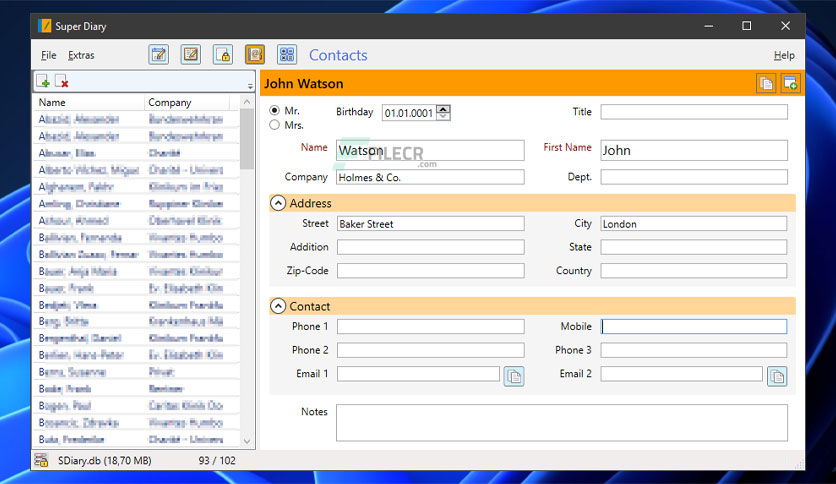The width and height of the screenshot is (836, 484).
Task: Click the Country input field
Action: click(x=694, y=271)
